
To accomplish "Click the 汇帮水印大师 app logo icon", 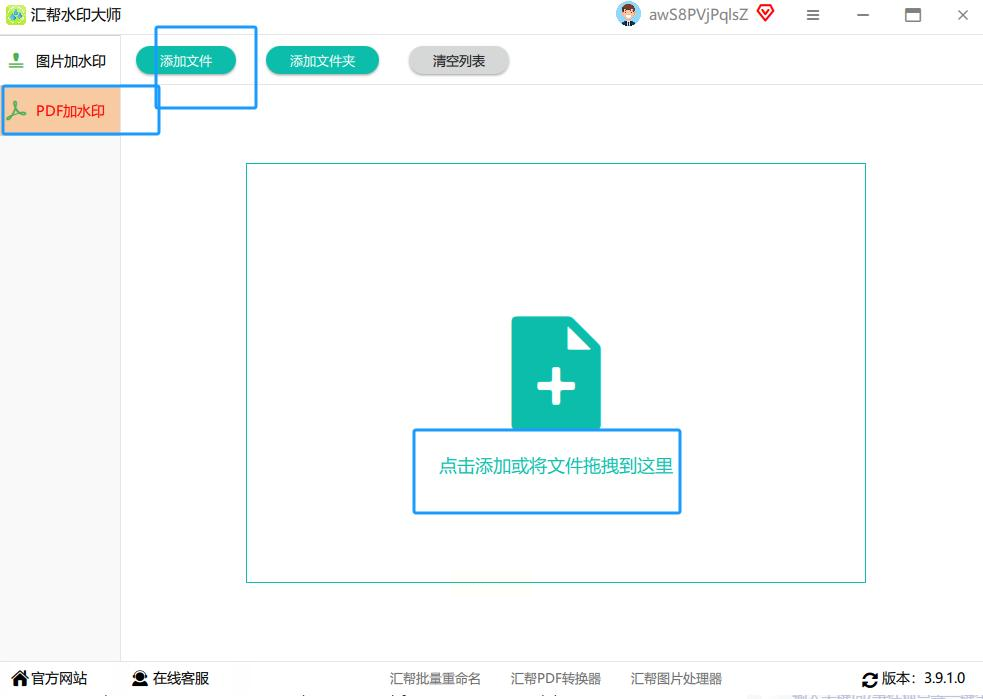I will [16, 15].
